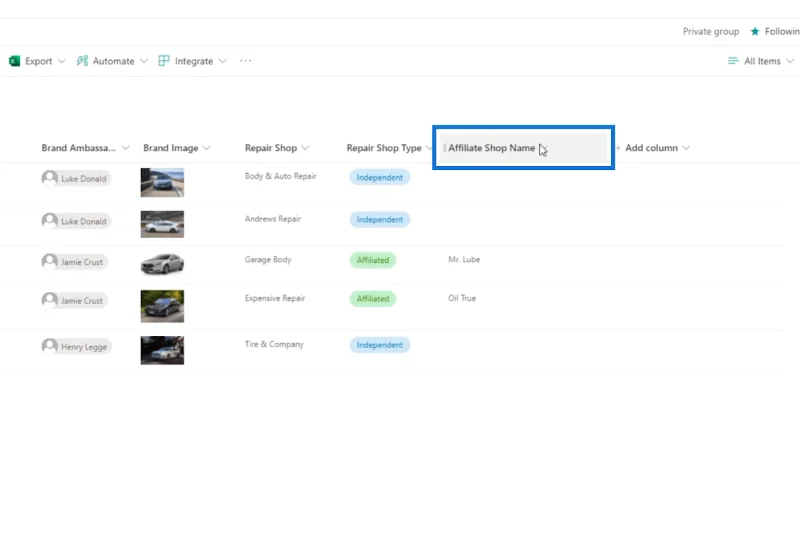800x534 pixels.
Task: Click the Andrews Repair text
Action: tap(273, 219)
